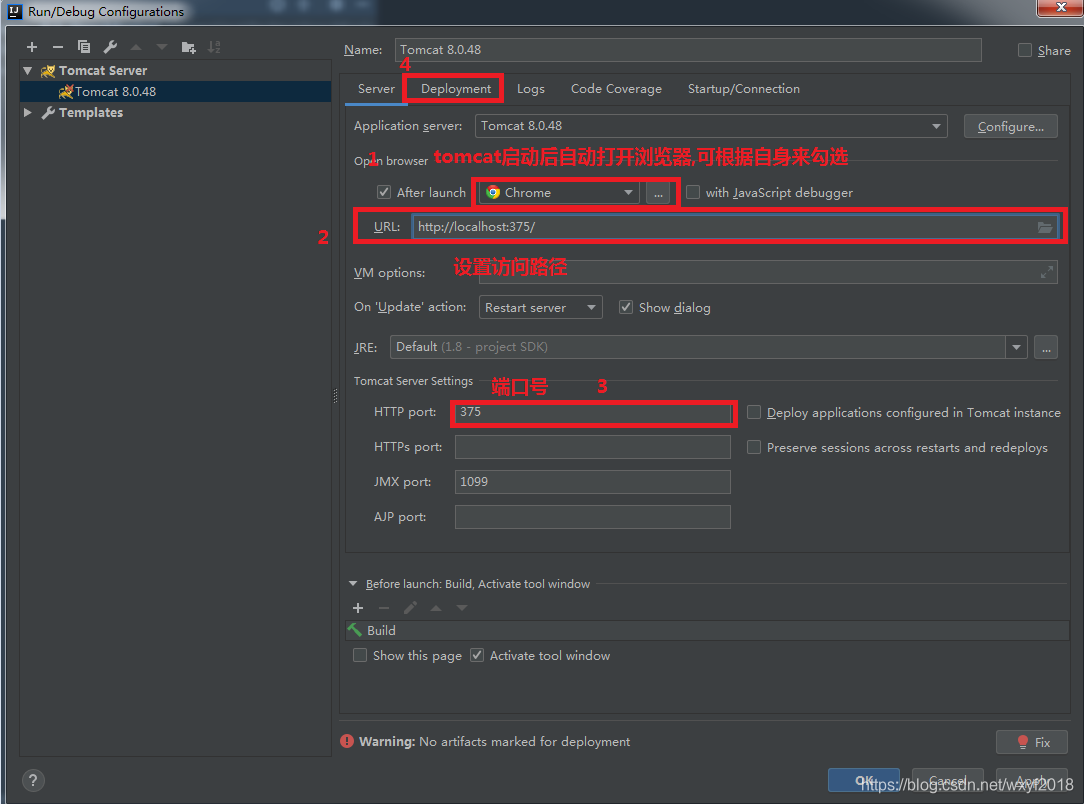Screen dimensions: 1084x804
Task: Open browser list ellipsis button next to Chrome
Action: click(x=658, y=193)
